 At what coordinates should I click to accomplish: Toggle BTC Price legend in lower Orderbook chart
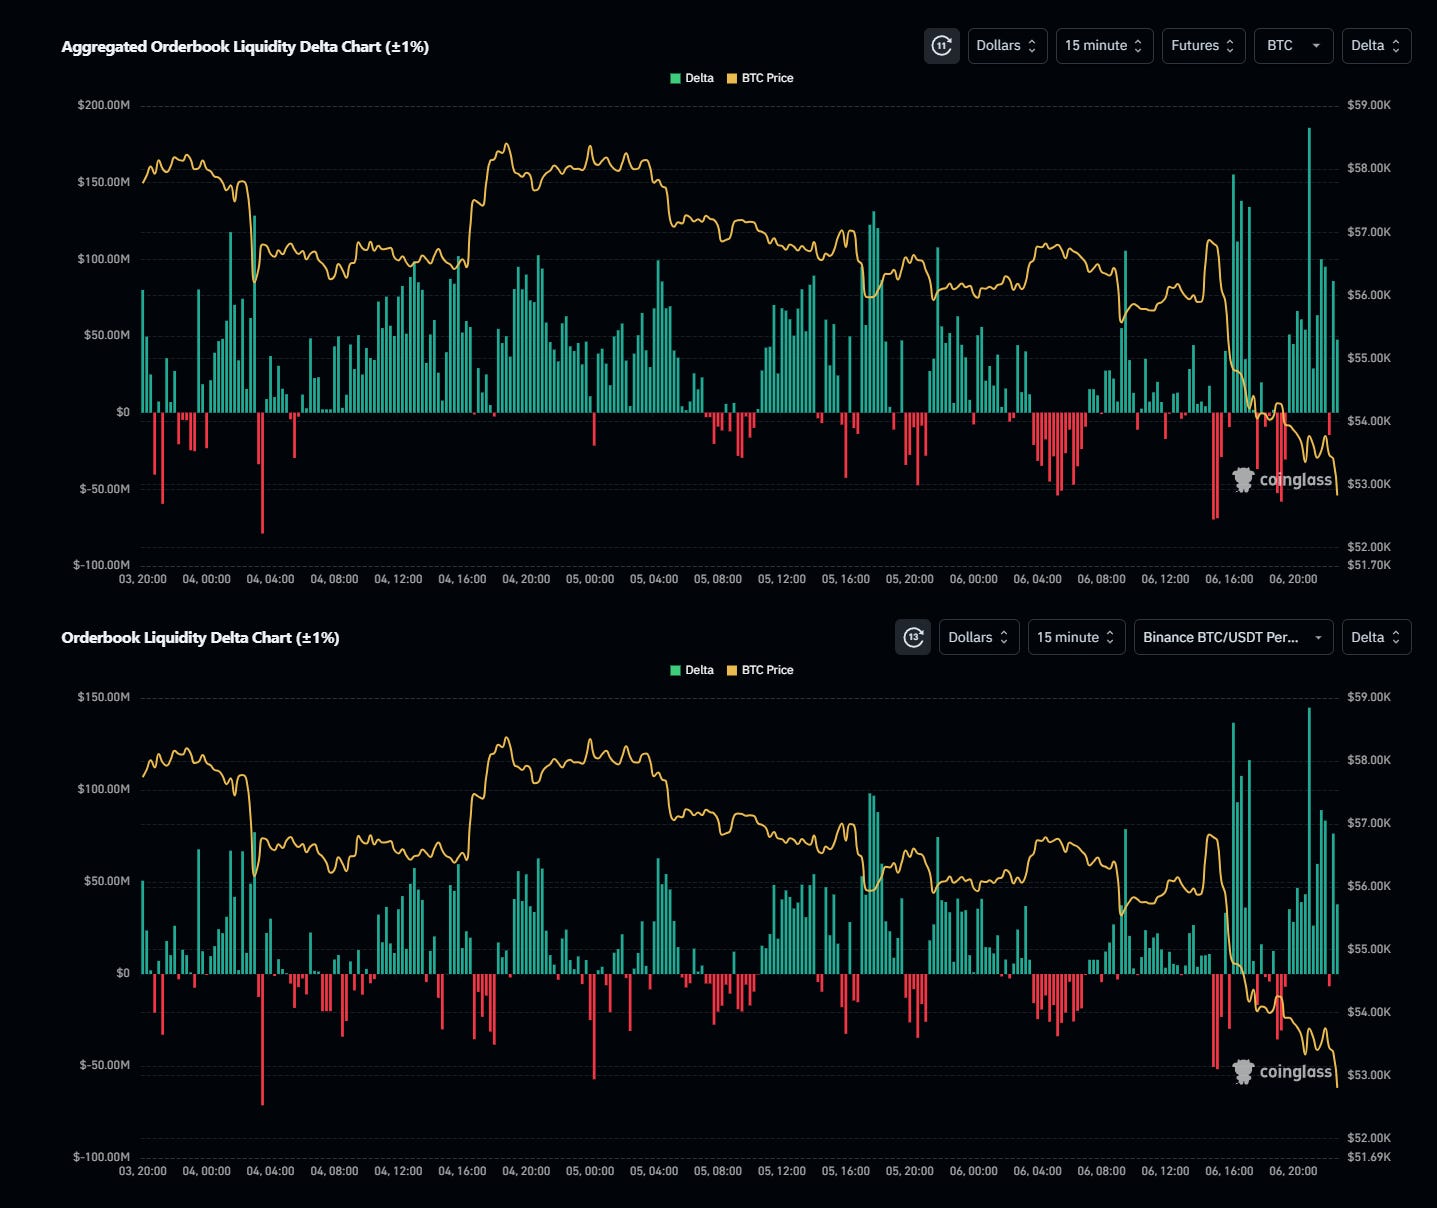(760, 670)
